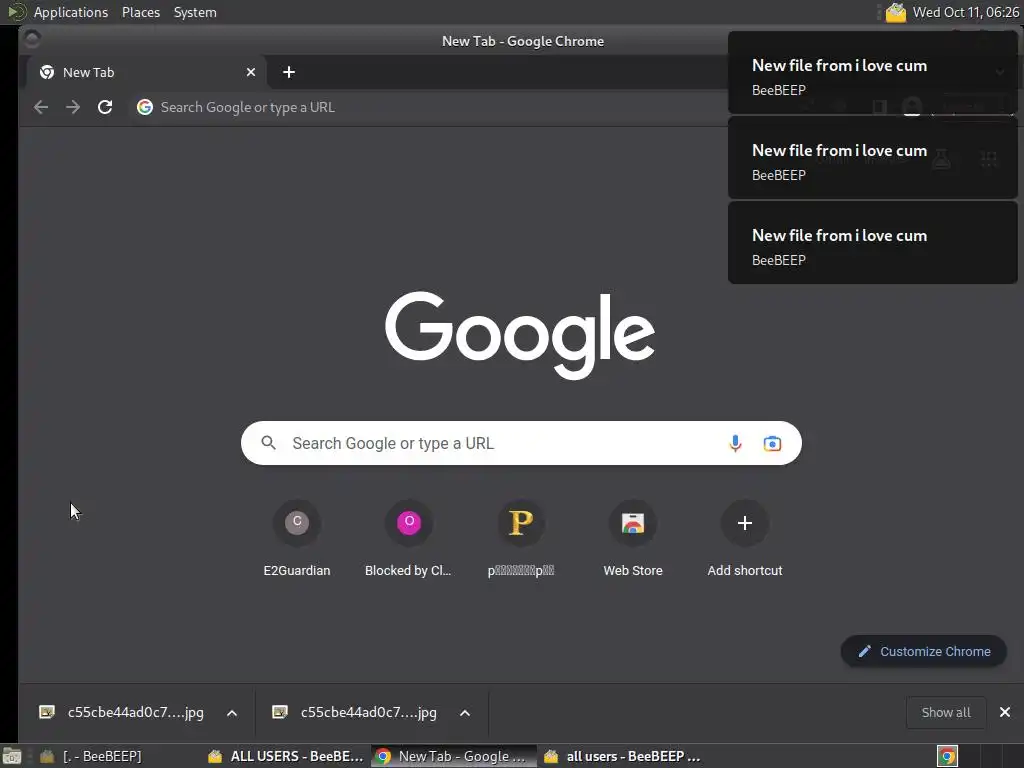1024x768 pixels.
Task: Open the gold P shortcut tile
Action: (521, 538)
